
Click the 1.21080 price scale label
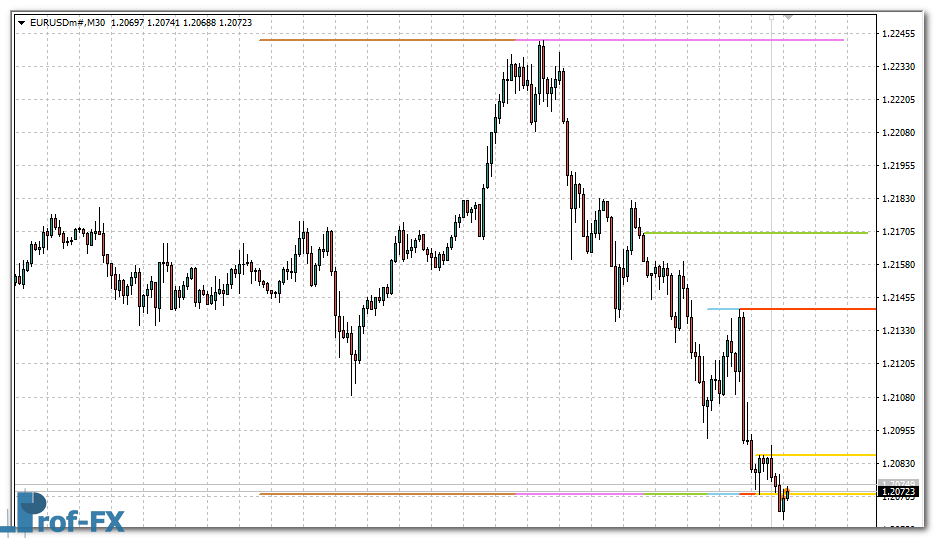tap(901, 398)
